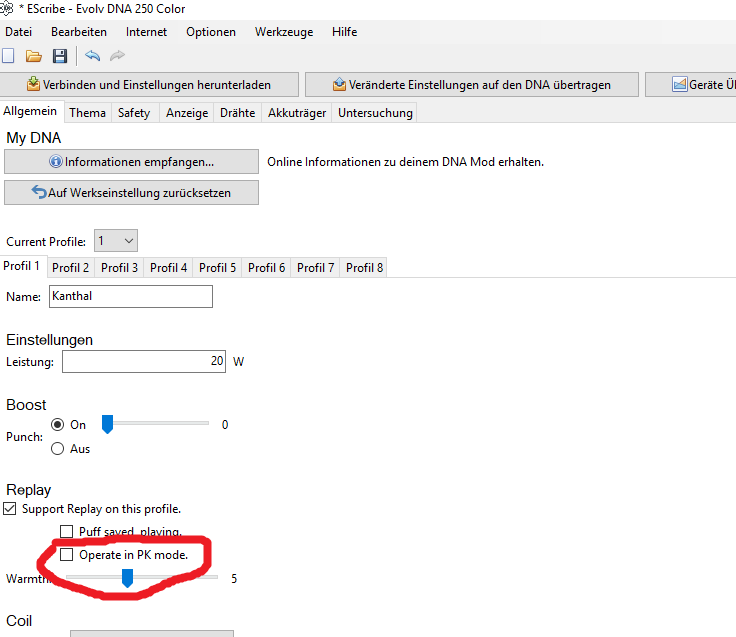Select the Punch Aus radio button
This screenshot has width=736, height=637.
pyautogui.click(x=57, y=449)
